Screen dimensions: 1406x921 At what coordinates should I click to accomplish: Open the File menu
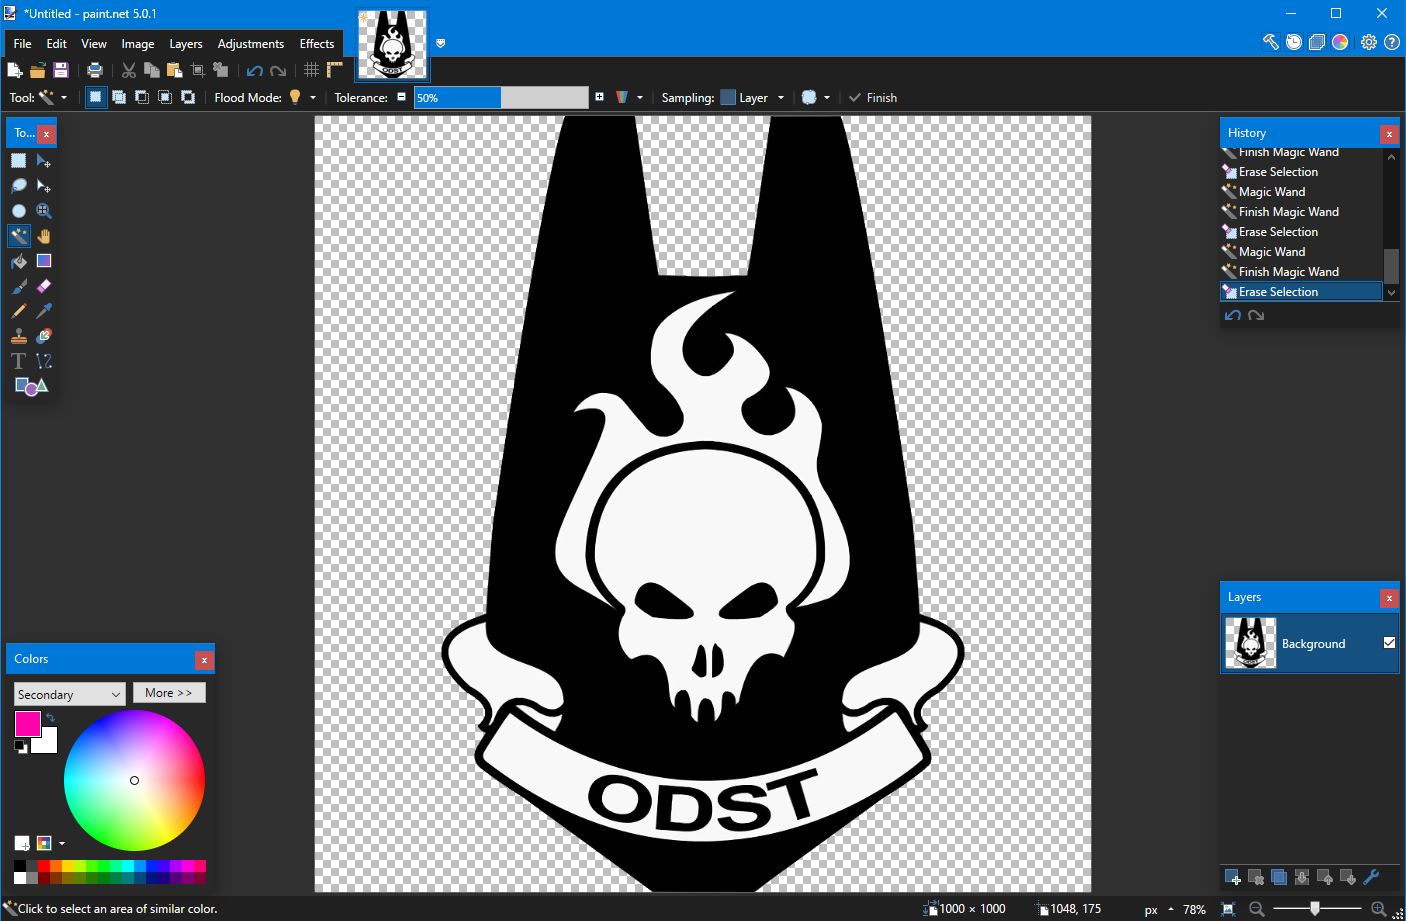pos(22,43)
